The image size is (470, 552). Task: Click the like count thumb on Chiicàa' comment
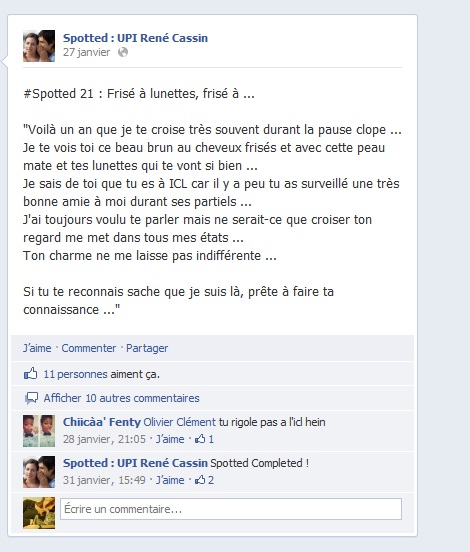(200, 439)
